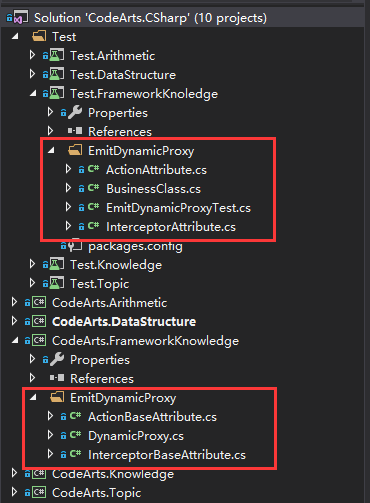
Task: Select the Test.Knowledge project
Action: [x=116, y=265]
